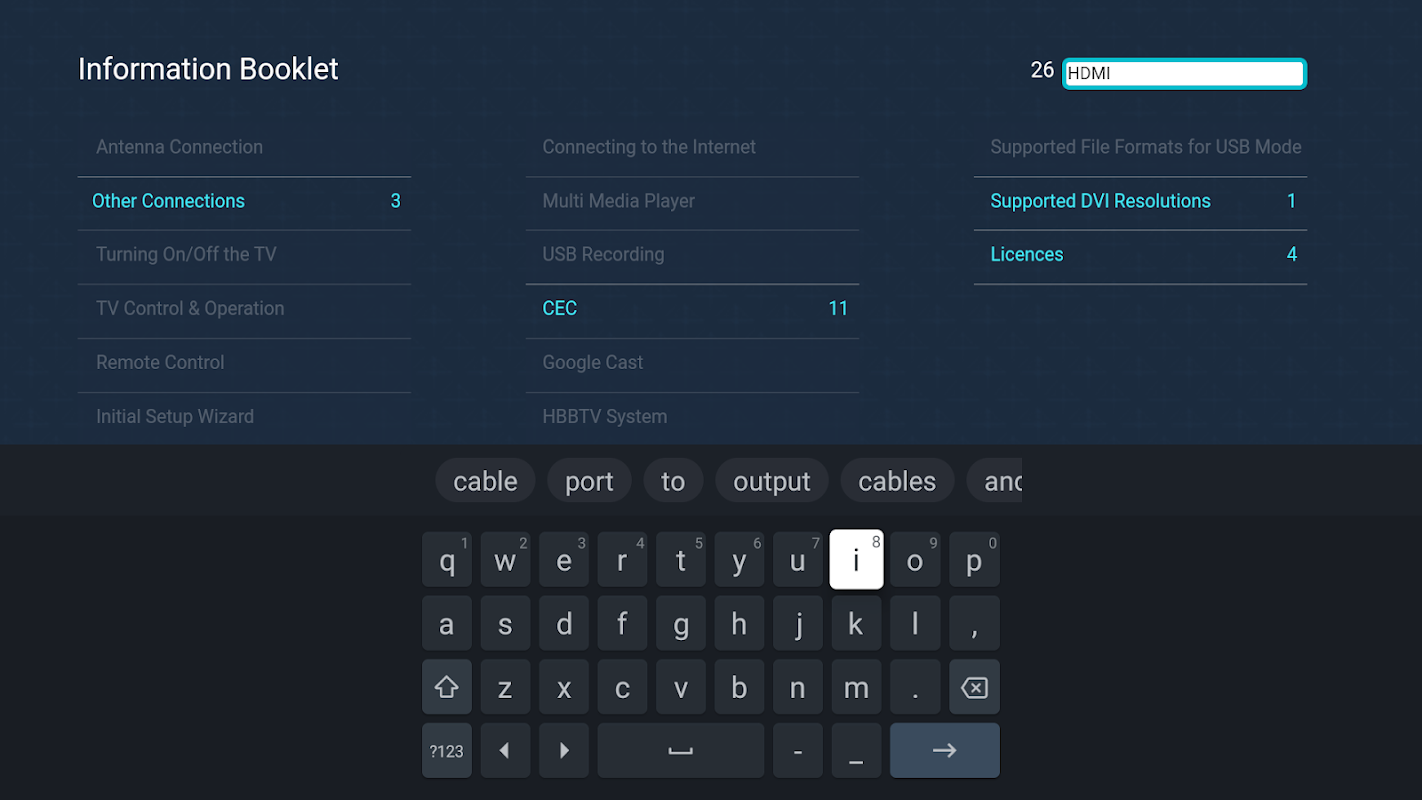This screenshot has width=1422, height=800.
Task: Tap the 'c' key
Action: [x=622, y=687]
